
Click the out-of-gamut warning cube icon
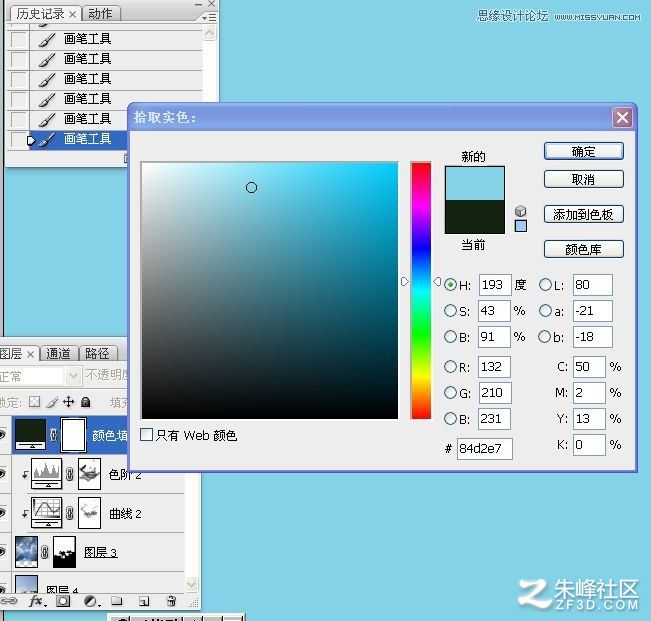(520, 211)
